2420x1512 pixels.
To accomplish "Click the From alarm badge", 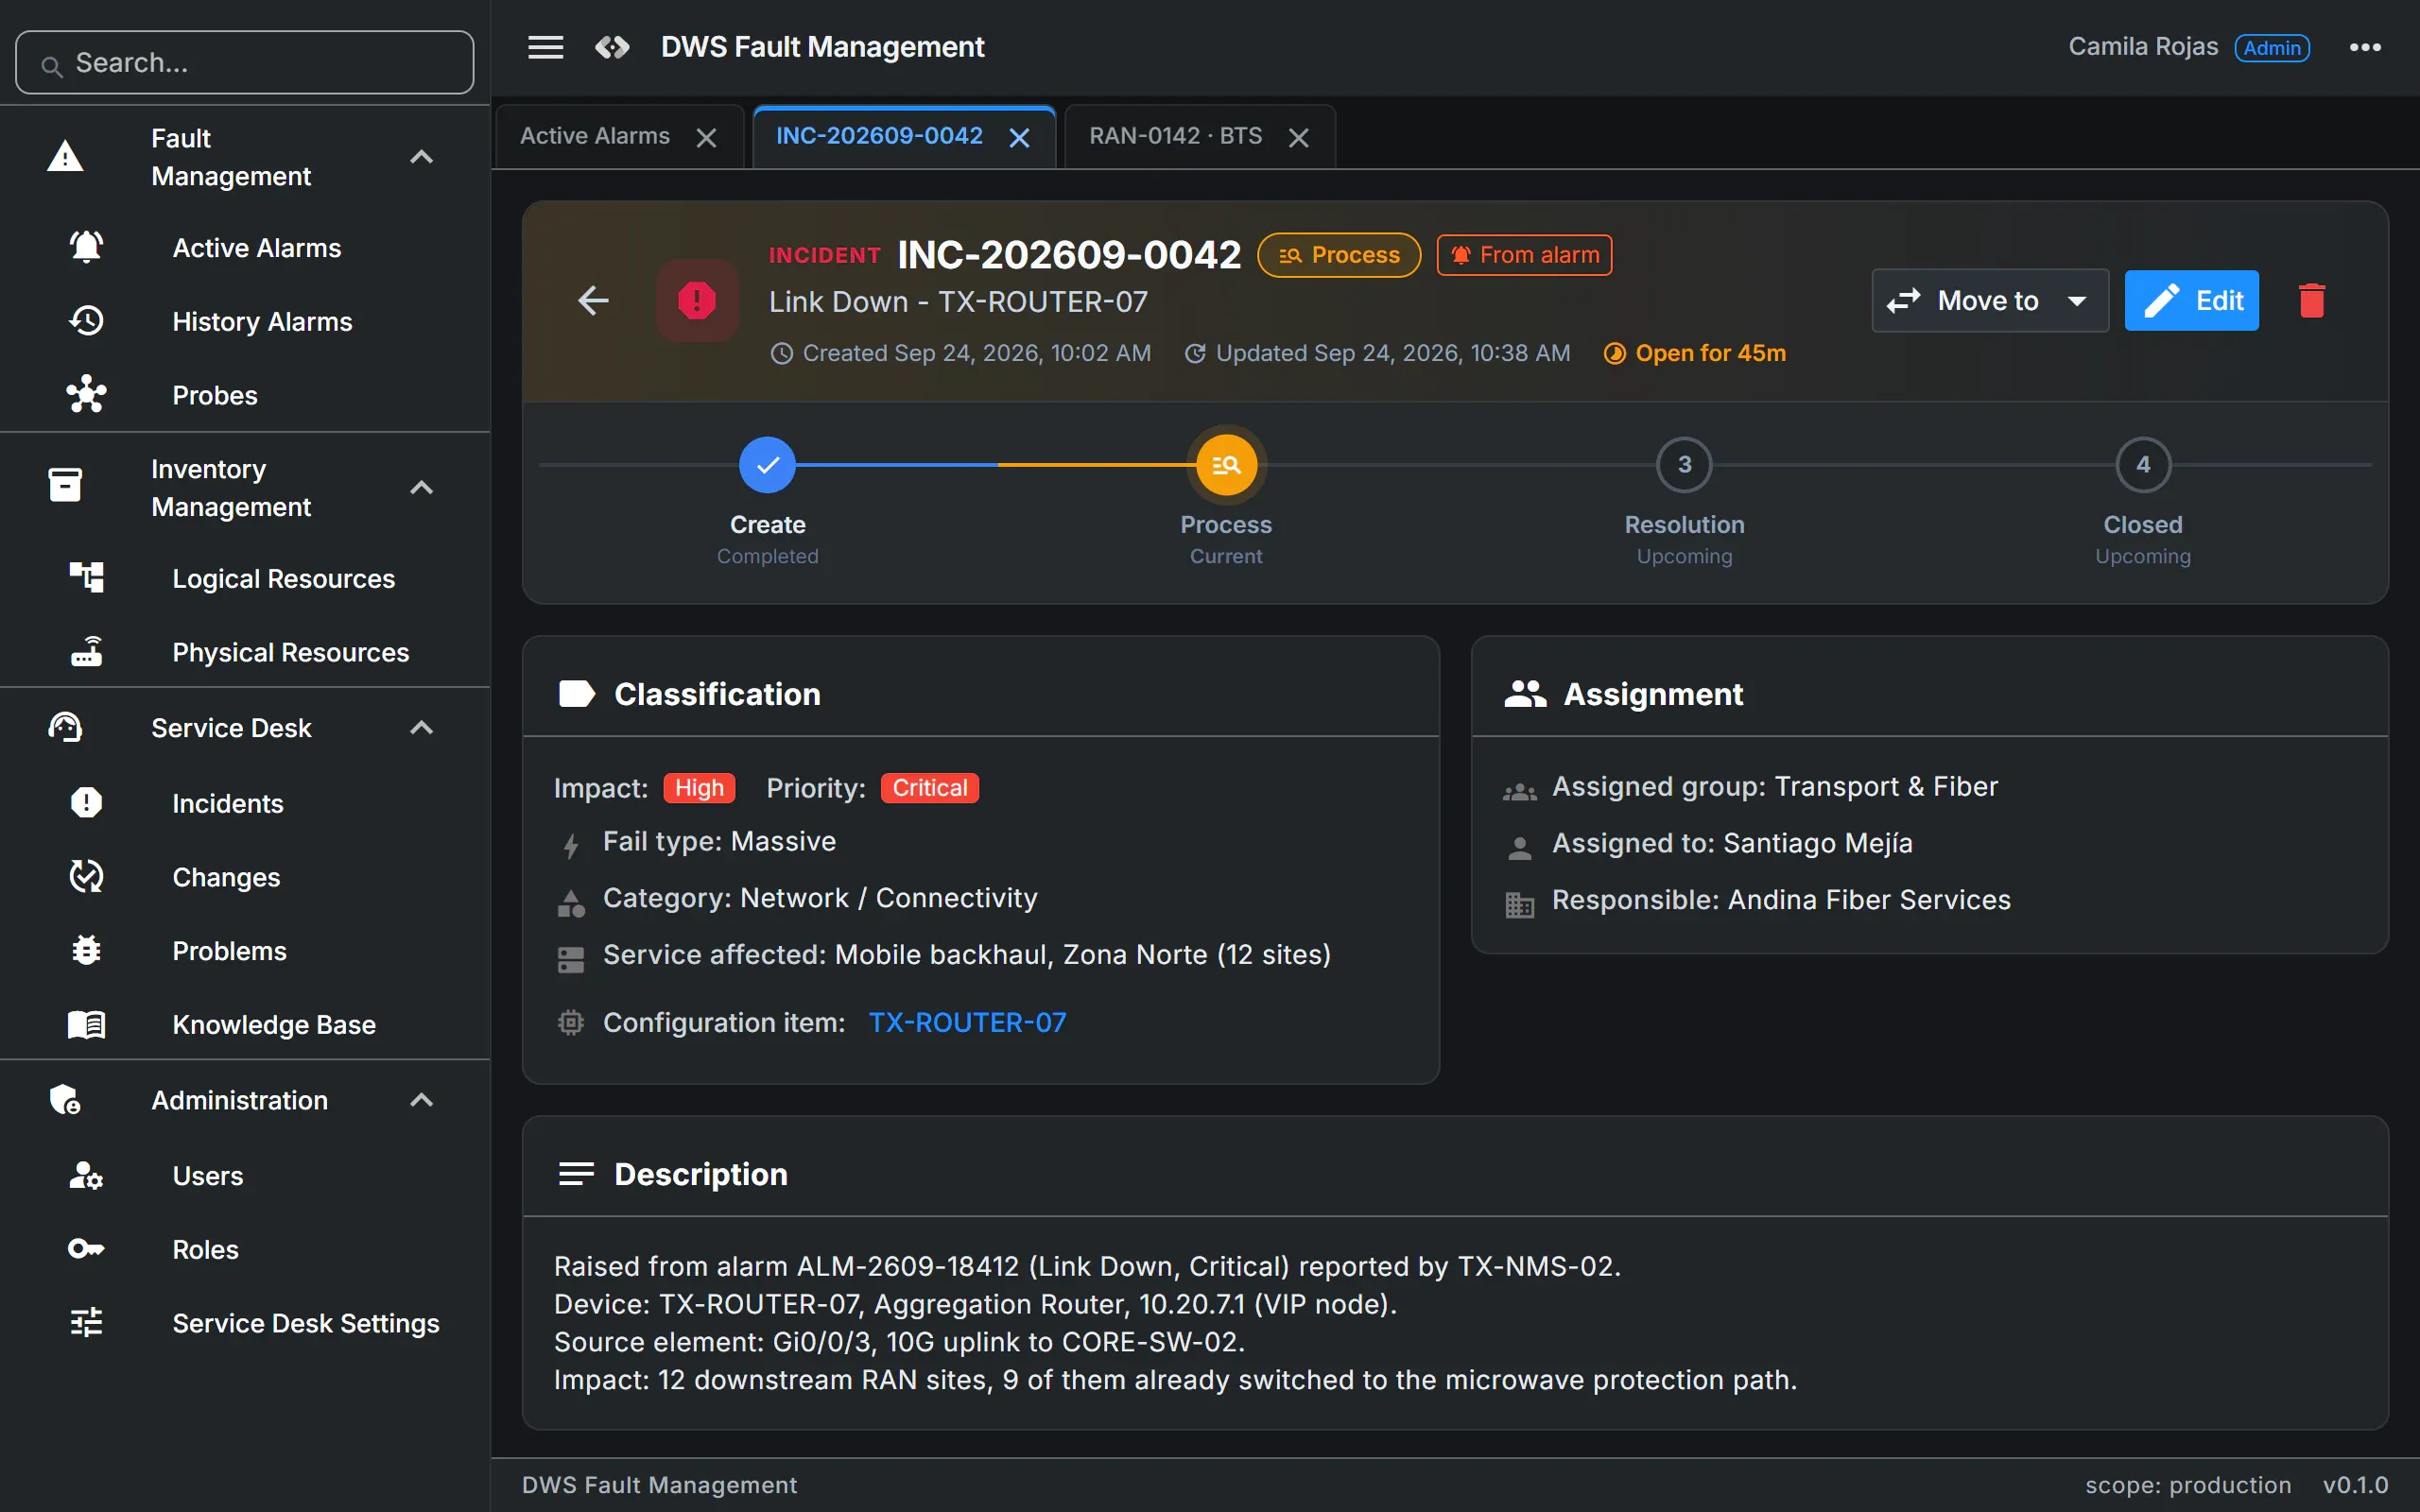I will click(x=1524, y=255).
